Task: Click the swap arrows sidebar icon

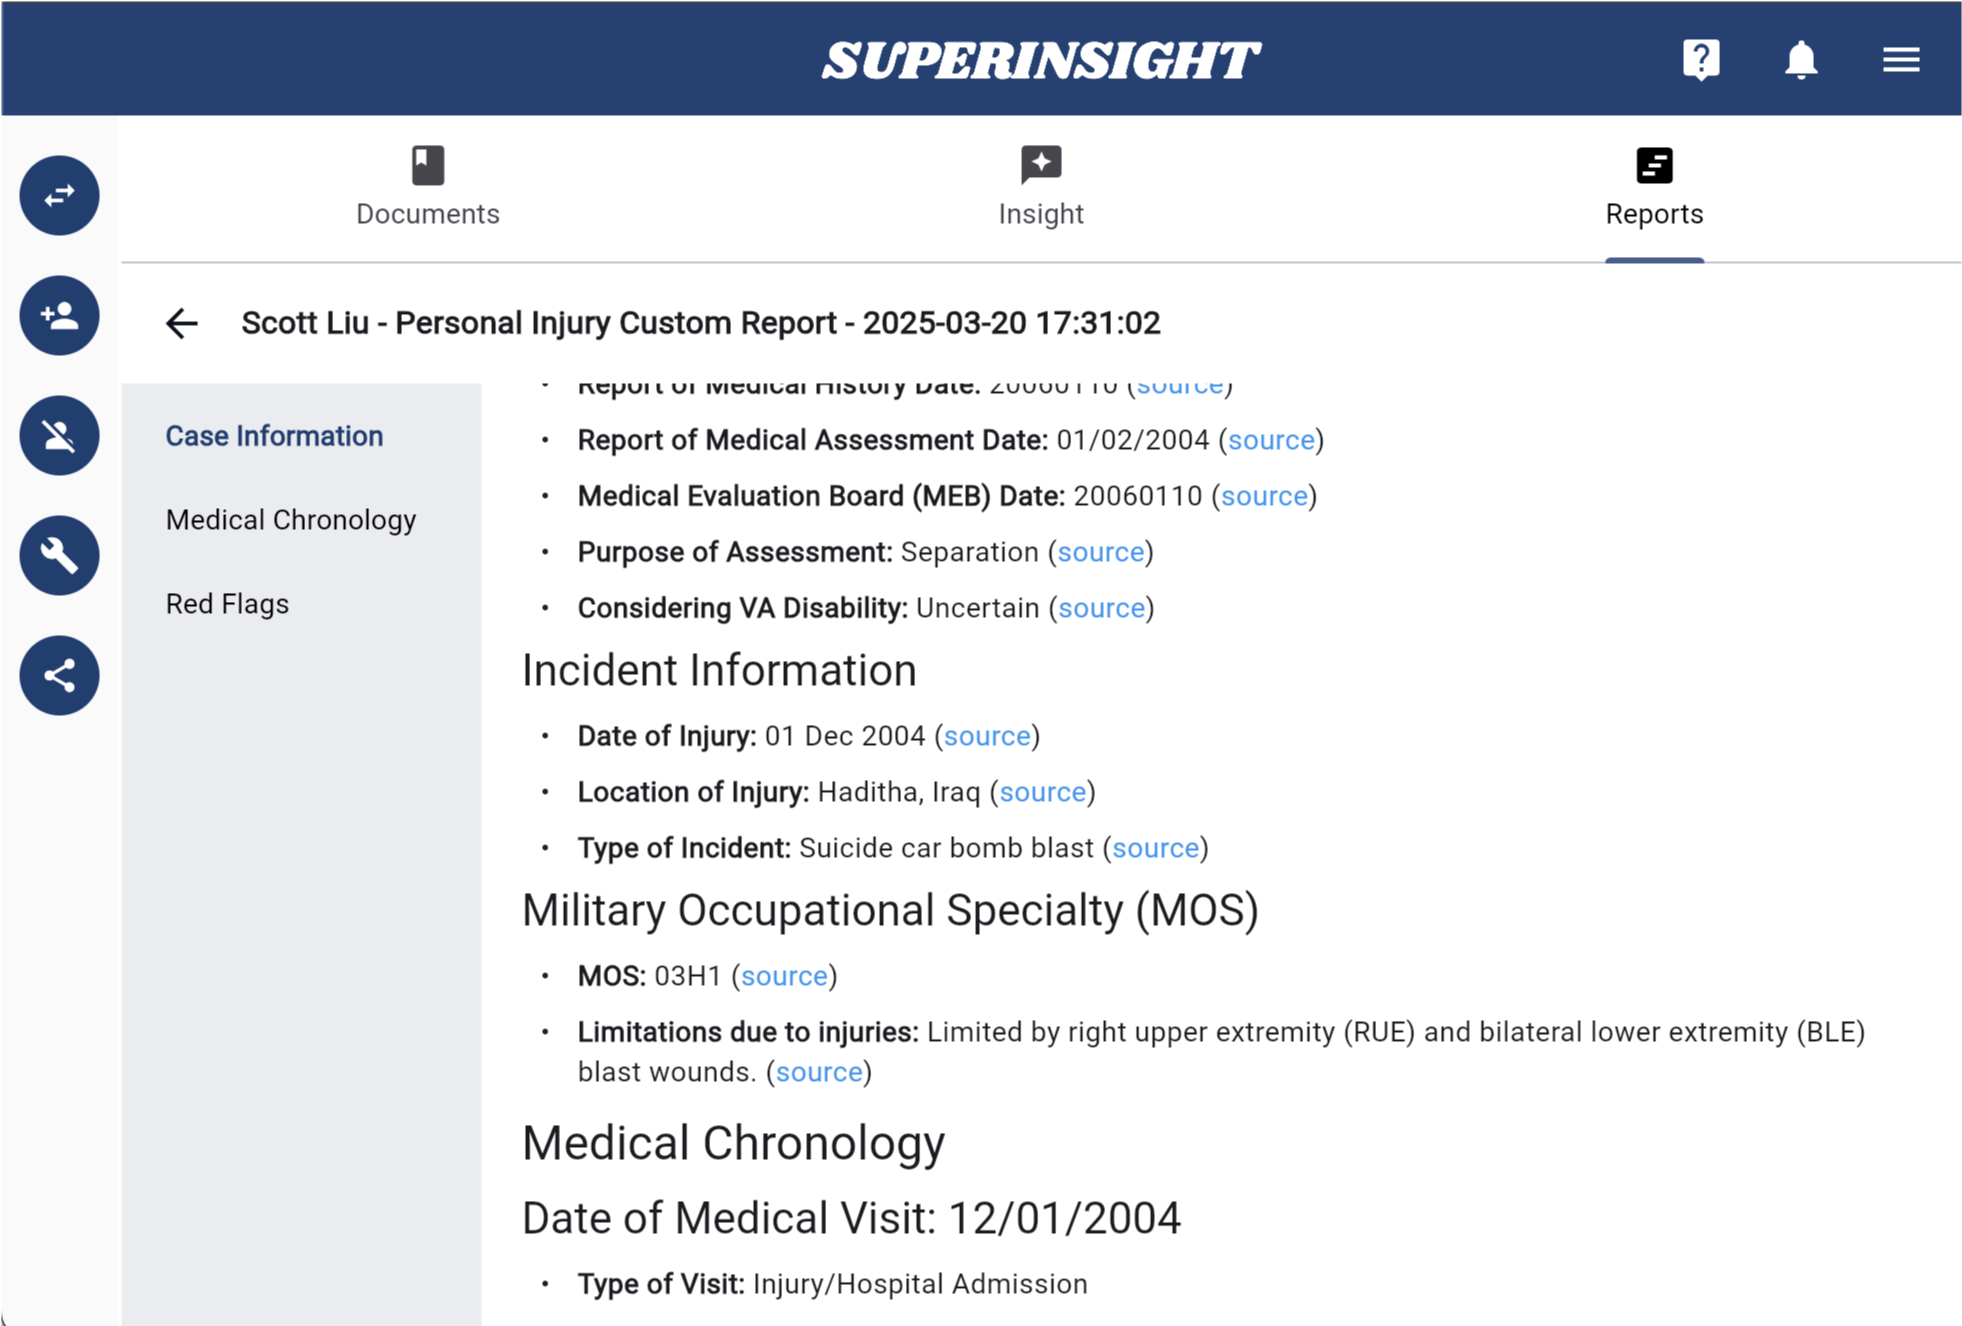Action: 59,195
